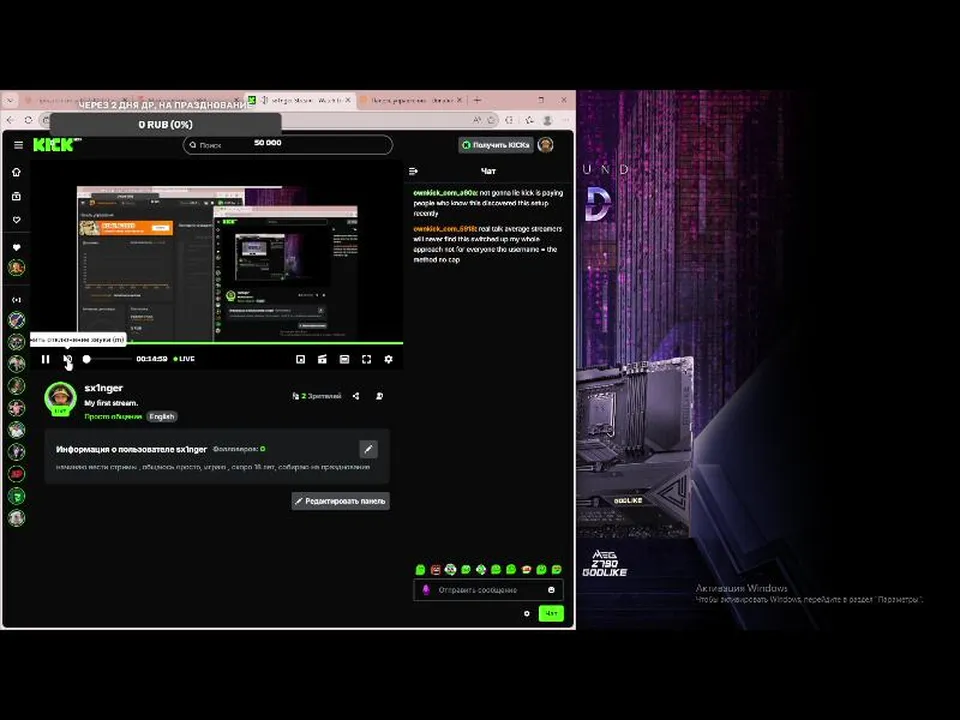Screen dimensions: 960x720
Task: Go back in browser
Action: click(x=10, y=120)
